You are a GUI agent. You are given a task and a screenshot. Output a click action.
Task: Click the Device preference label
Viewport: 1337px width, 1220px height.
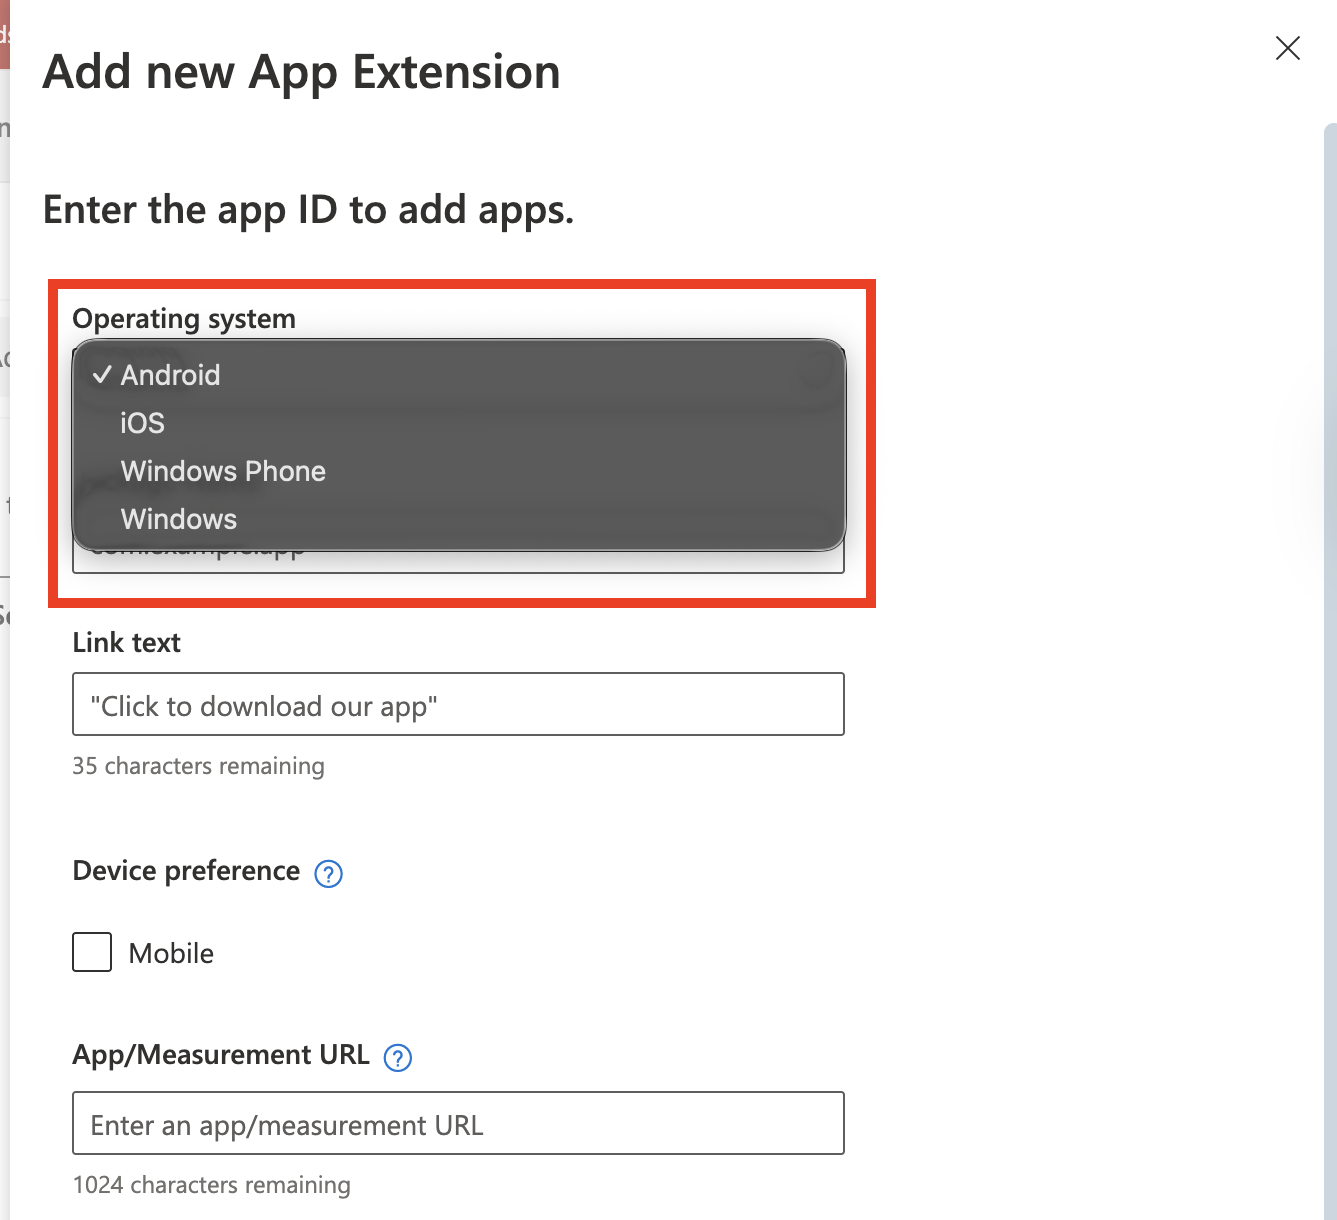coord(186,871)
